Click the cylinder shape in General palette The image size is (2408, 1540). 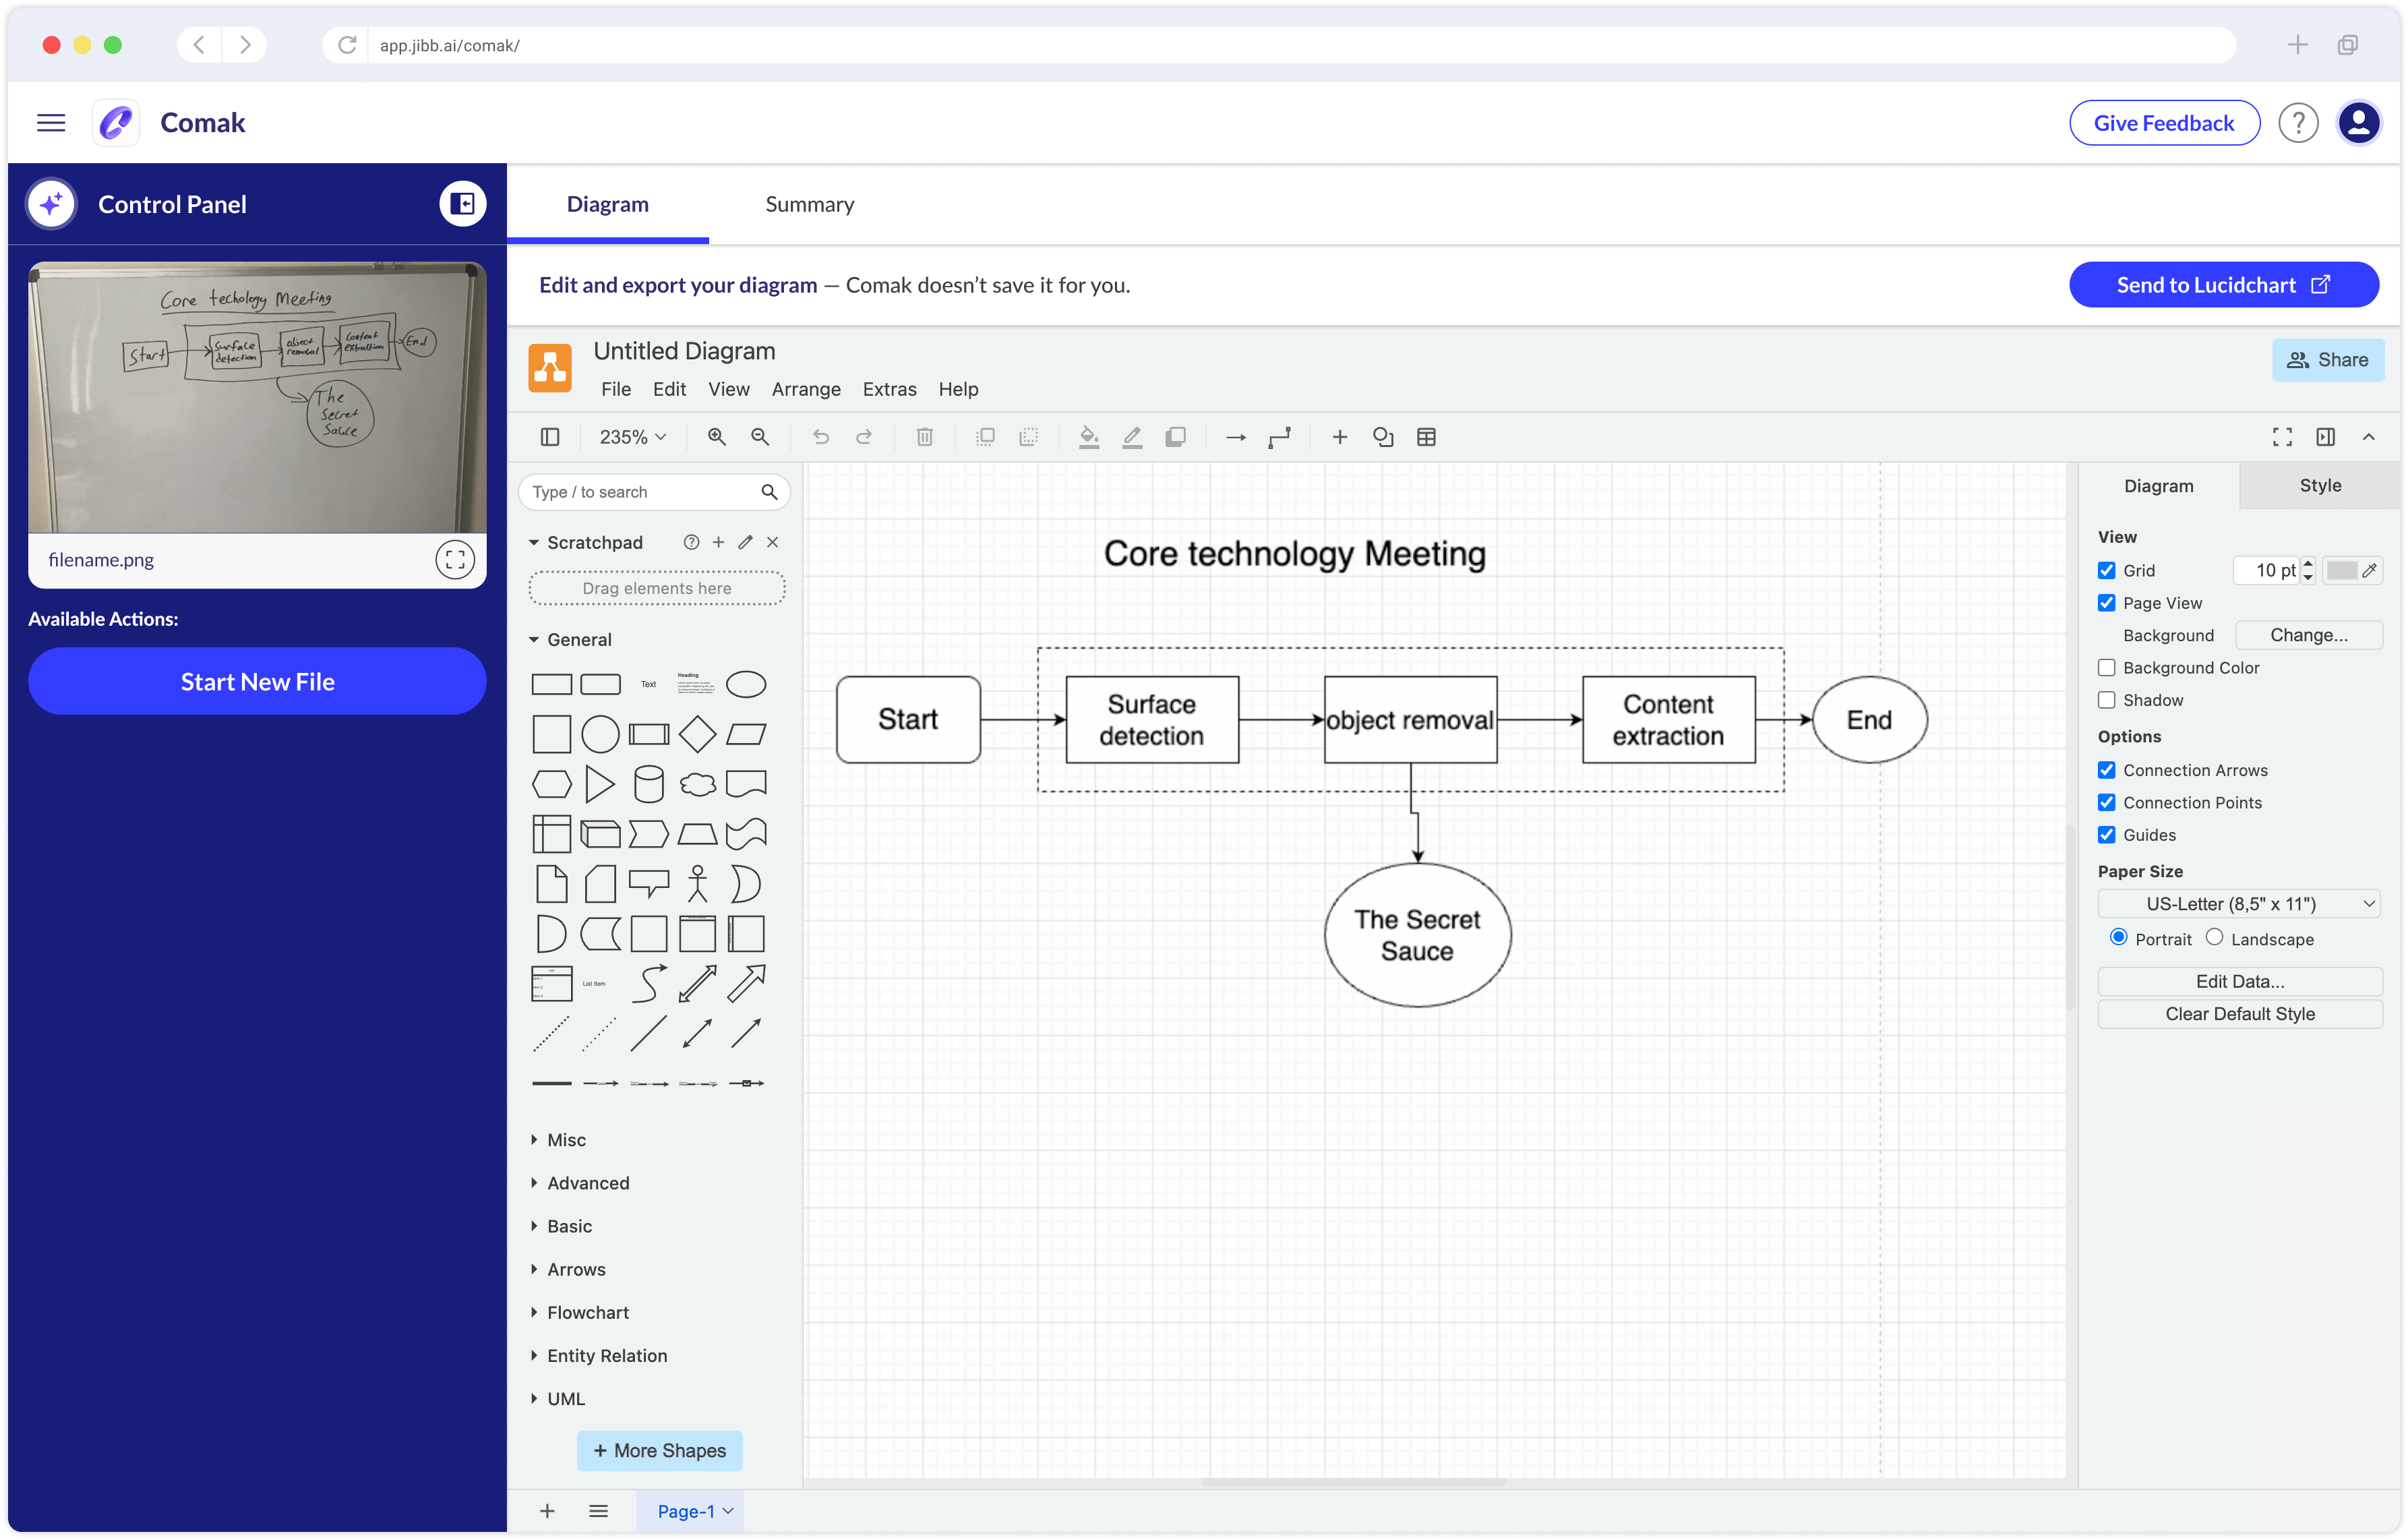[648, 784]
